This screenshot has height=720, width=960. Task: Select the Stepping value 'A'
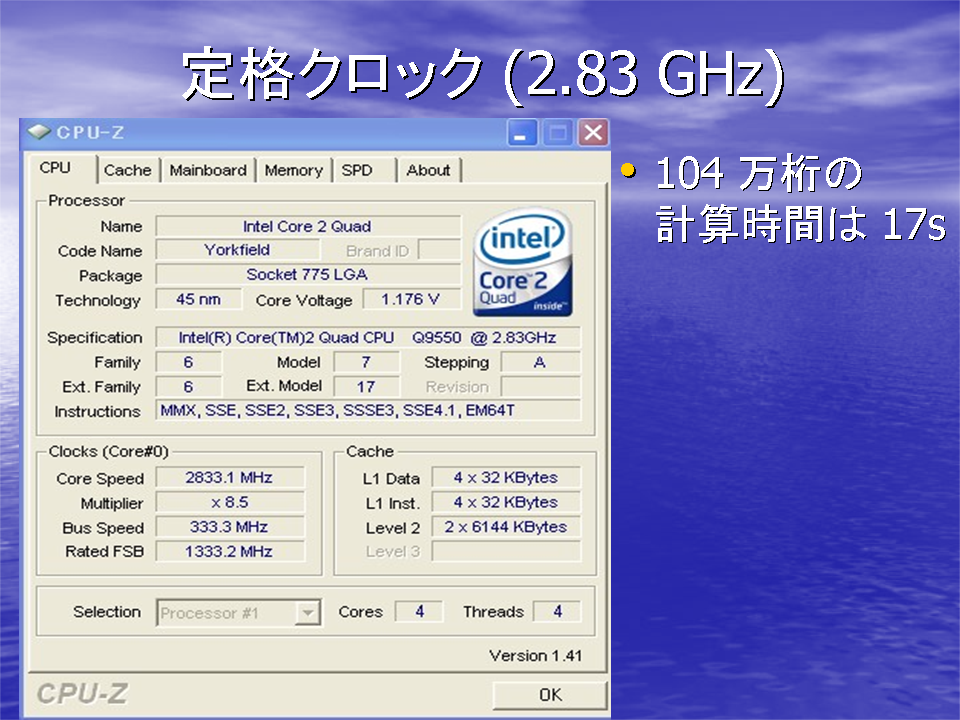(x=541, y=362)
